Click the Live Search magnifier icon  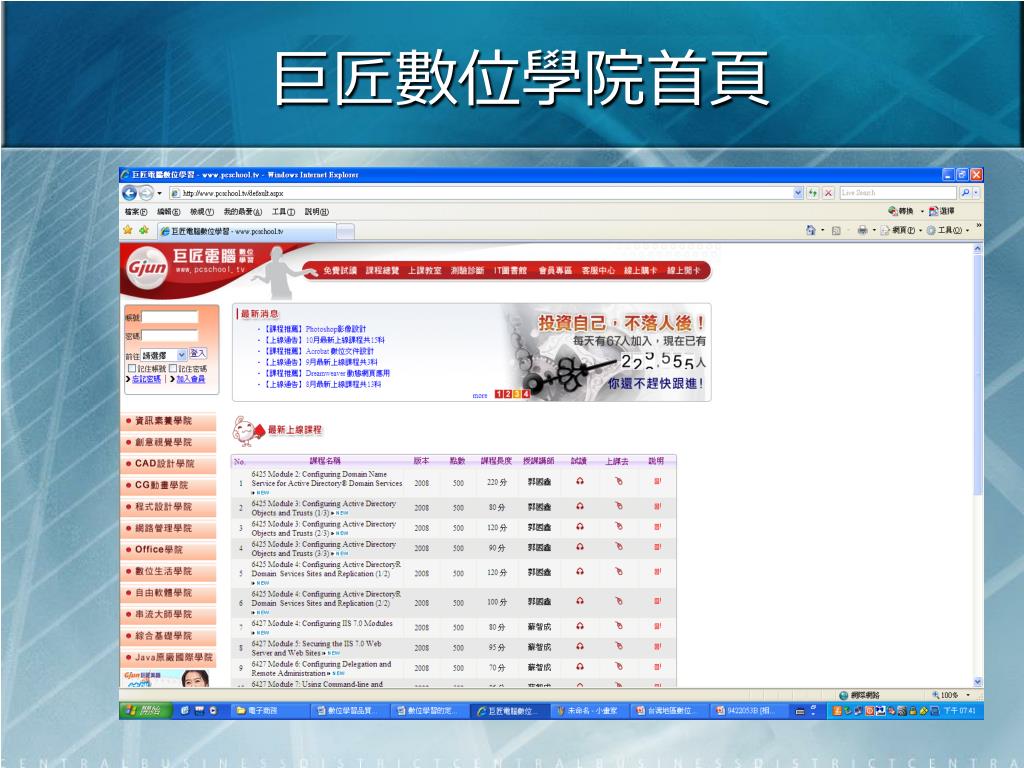click(965, 193)
